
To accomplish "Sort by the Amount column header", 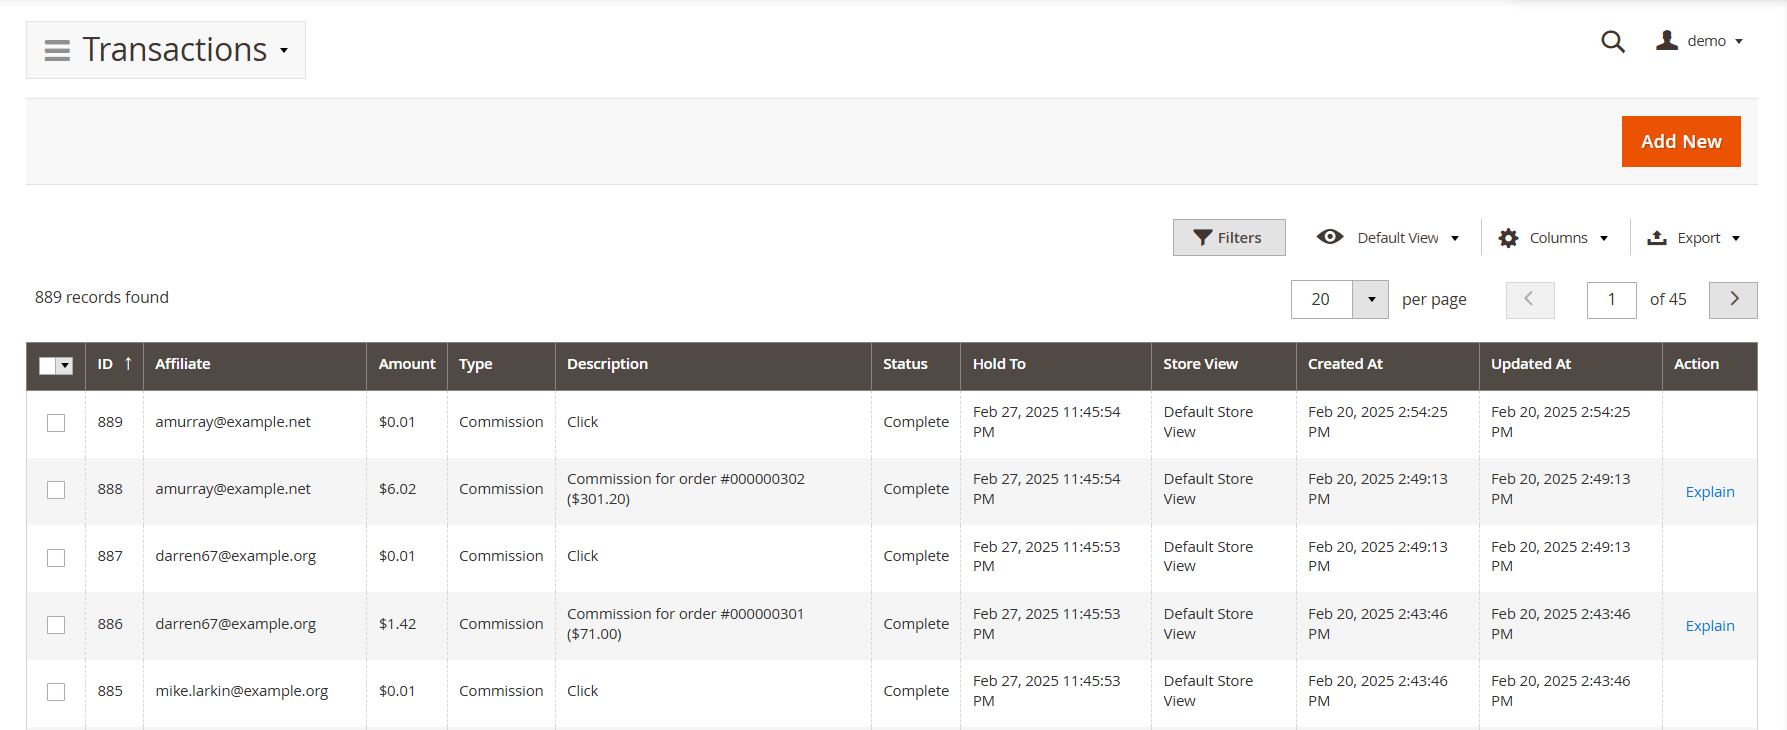I will 406,364.
